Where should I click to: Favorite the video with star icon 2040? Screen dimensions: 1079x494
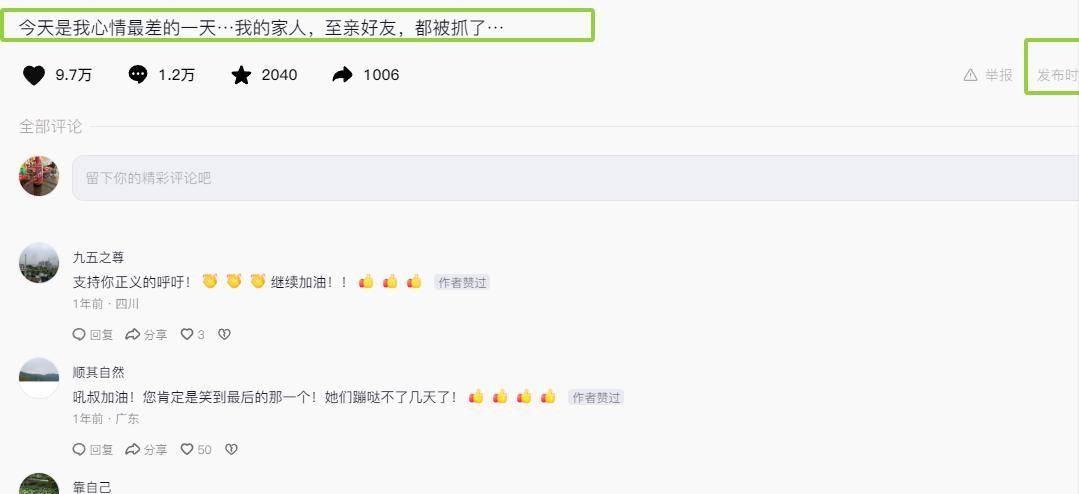tap(241, 75)
